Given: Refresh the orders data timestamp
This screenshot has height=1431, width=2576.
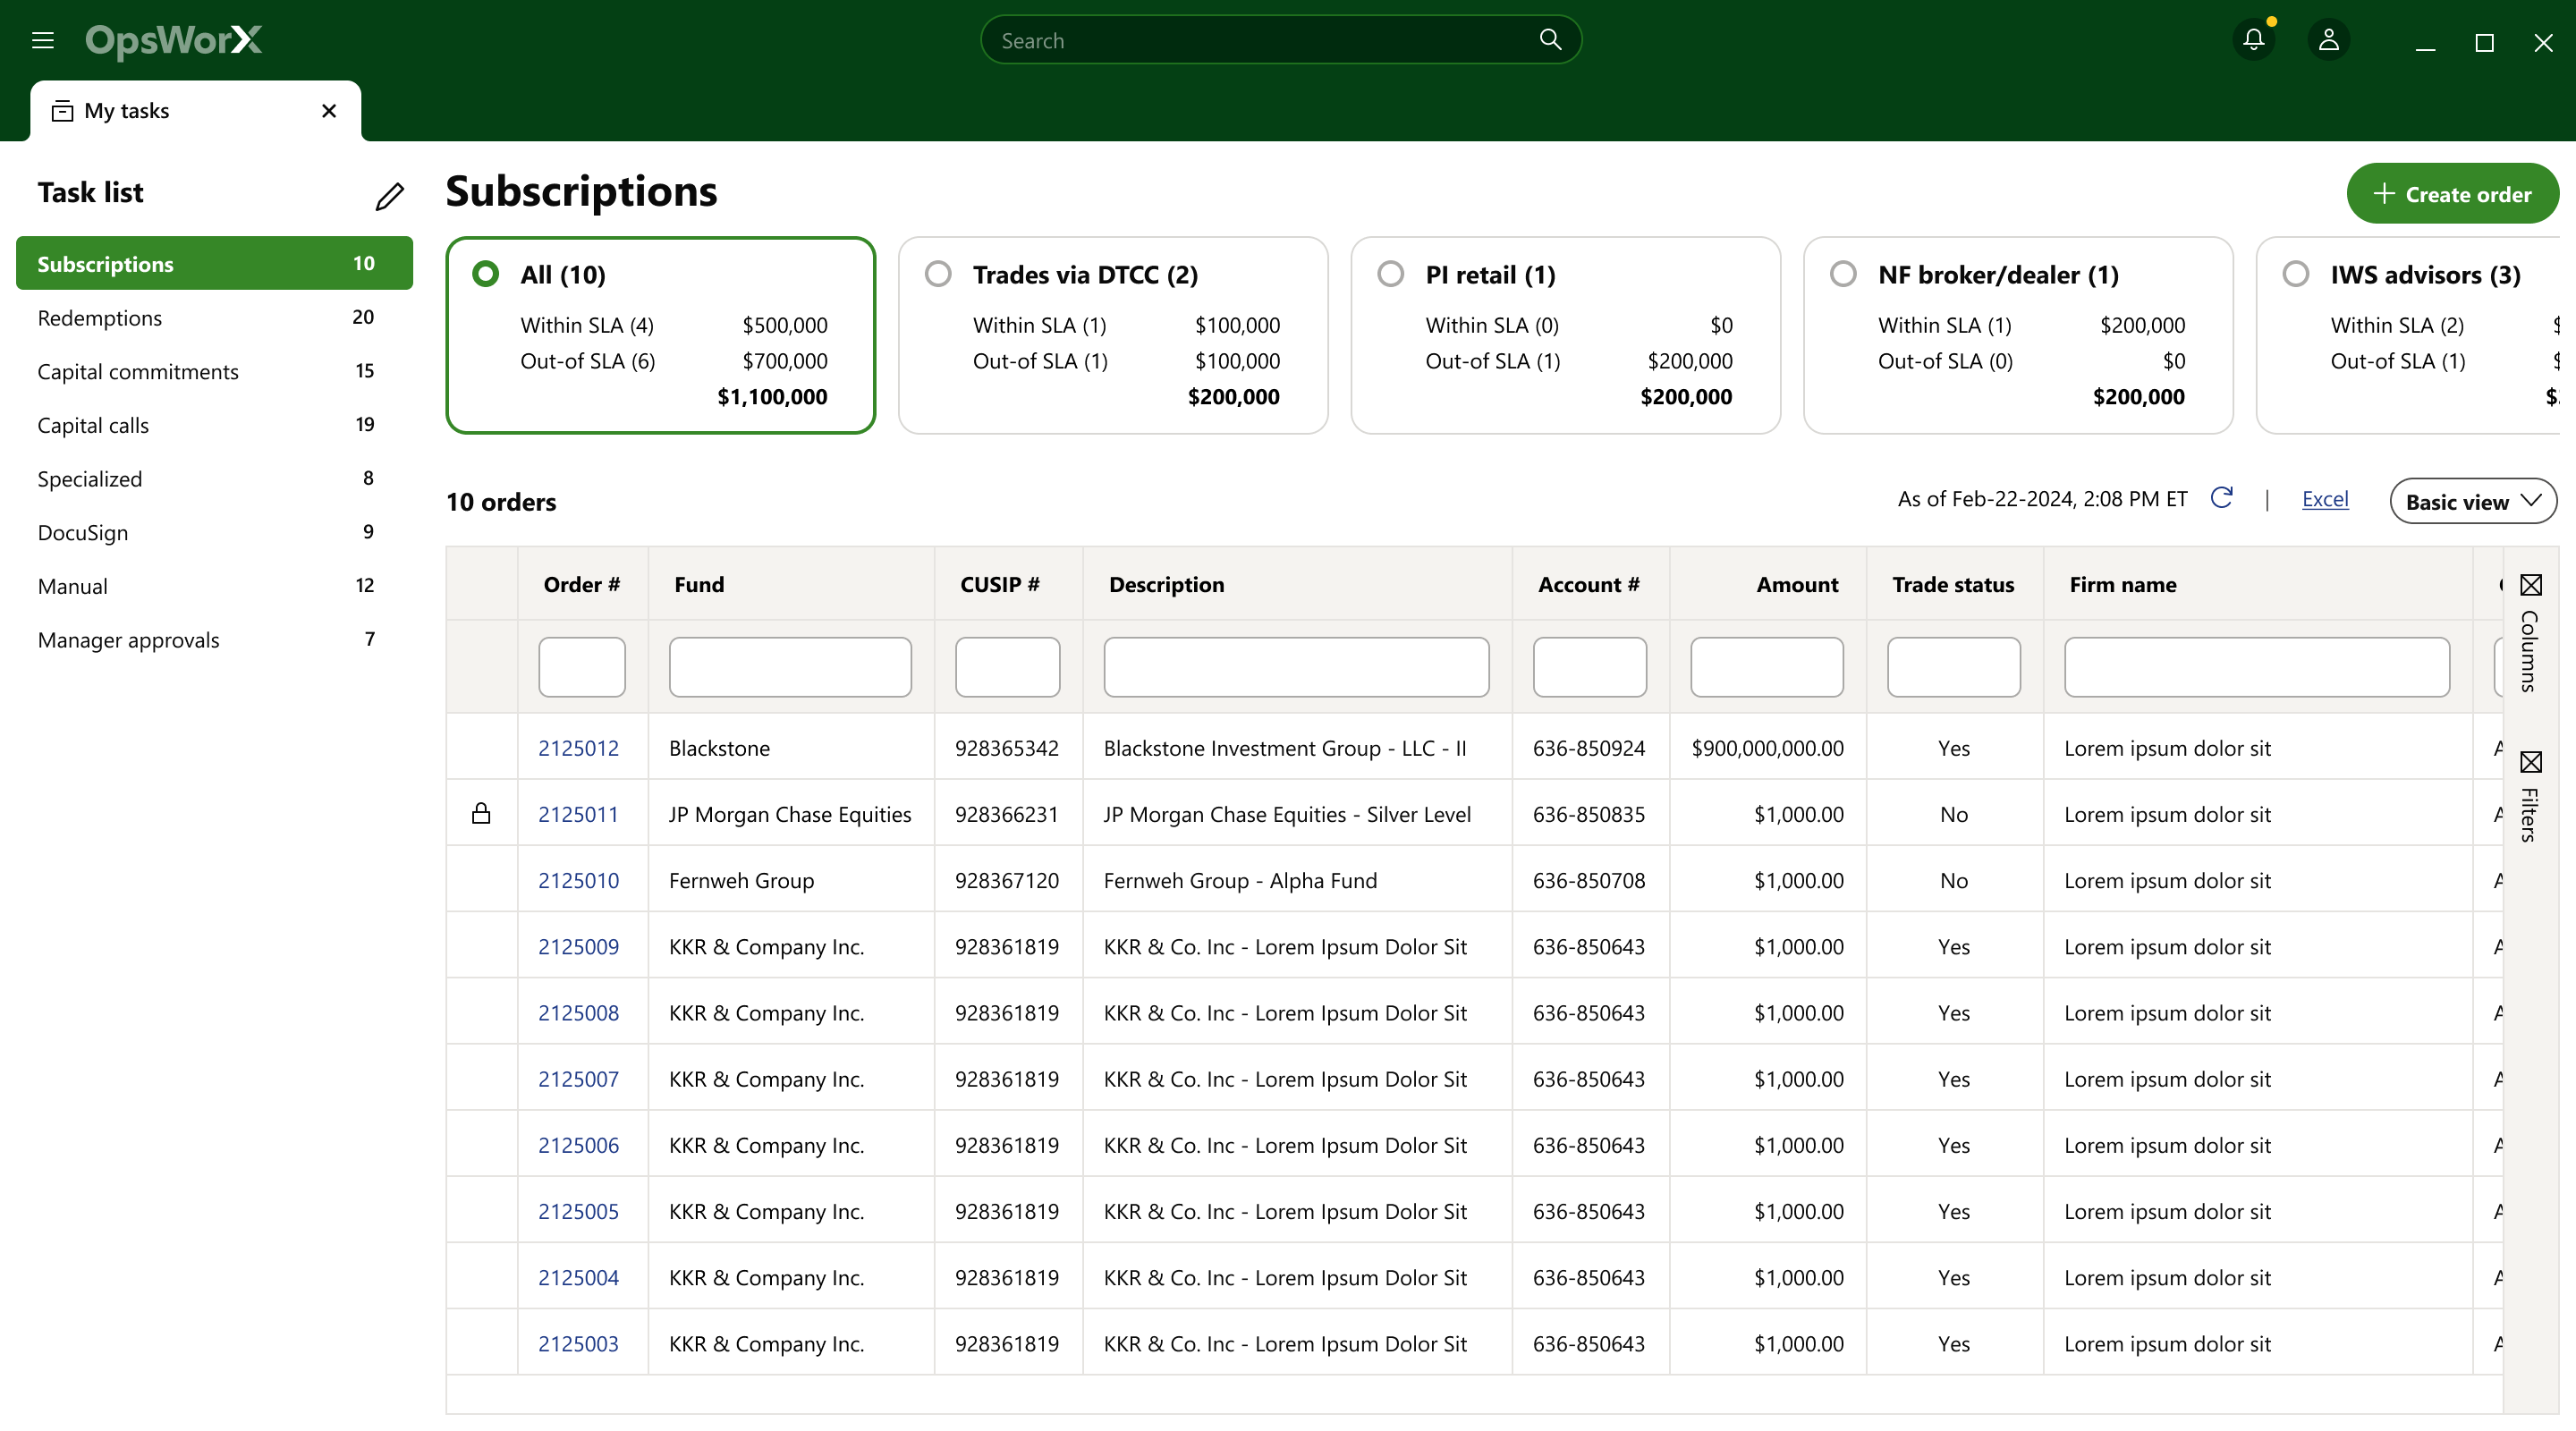Looking at the screenshot, I should coord(2221,498).
